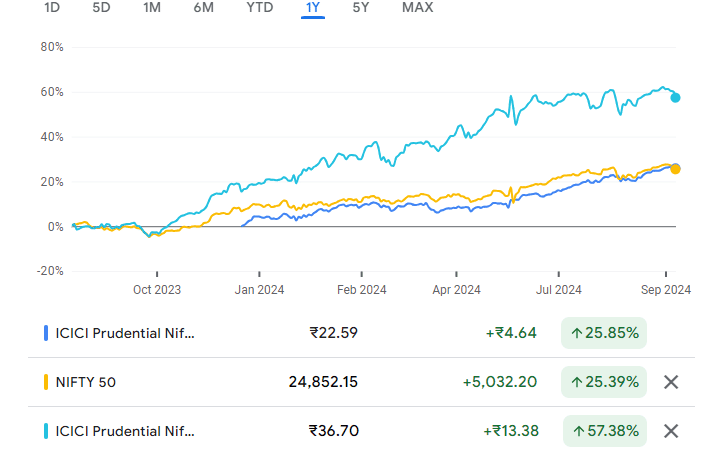The width and height of the screenshot is (709, 454).
Task: Click the 57.38% gain up-arrow badge
Action: [x=605, y=431]
